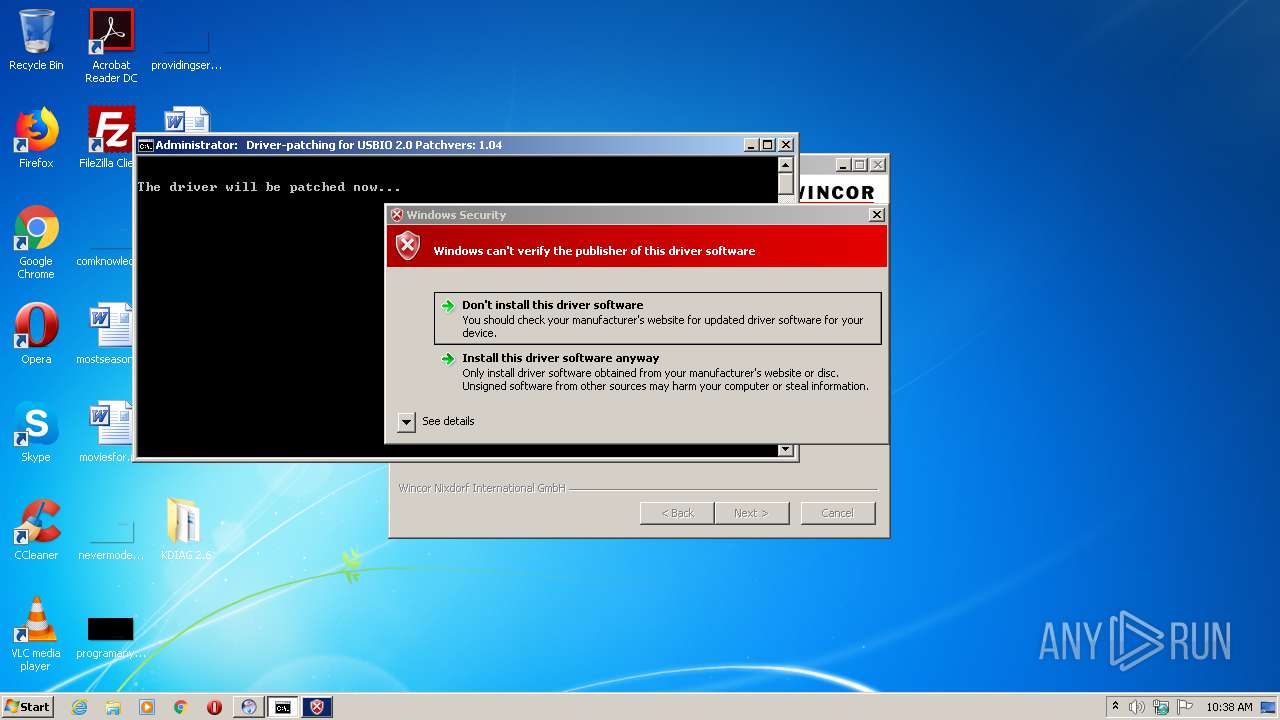
Task: Click the volume tray icon
Action: [x=1137, y=707]
